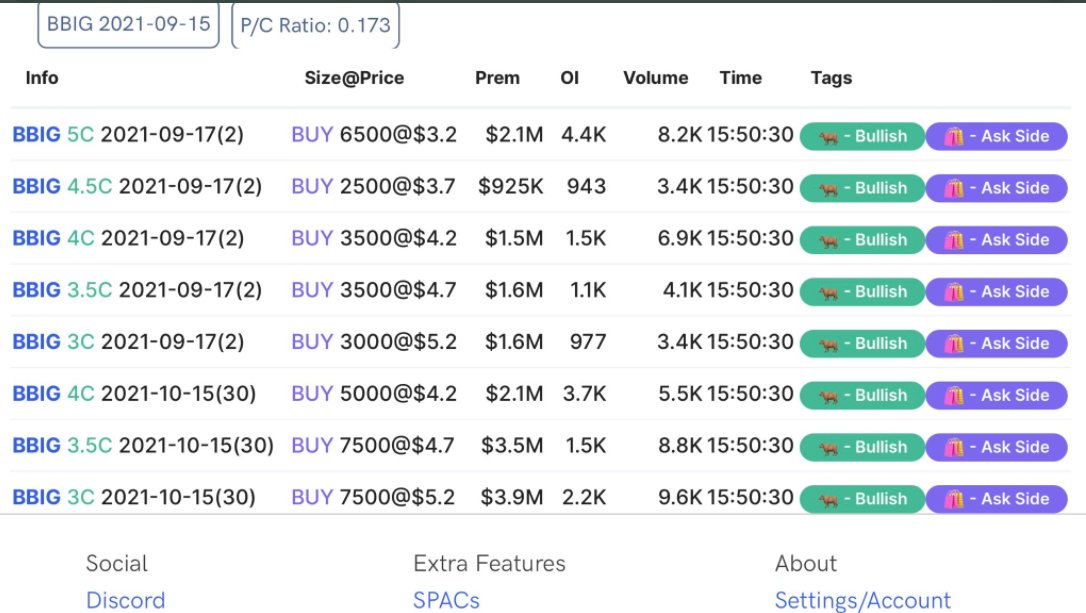Click the 5C strike label
1086x613 pixels.
pos(80,134)
